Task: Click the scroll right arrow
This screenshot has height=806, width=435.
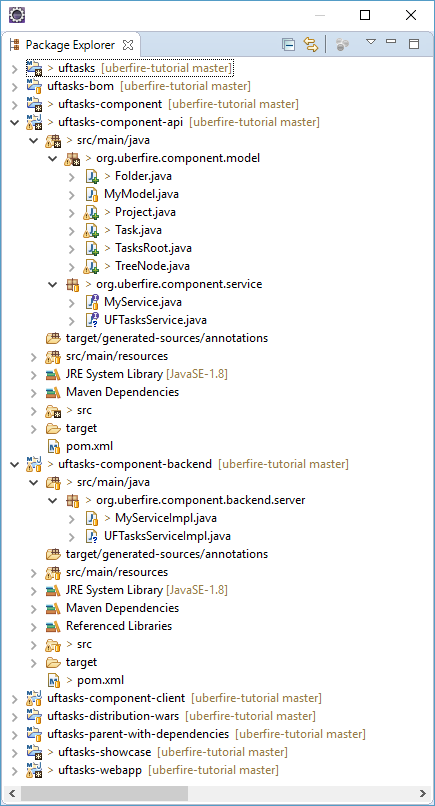Action: 423,793
